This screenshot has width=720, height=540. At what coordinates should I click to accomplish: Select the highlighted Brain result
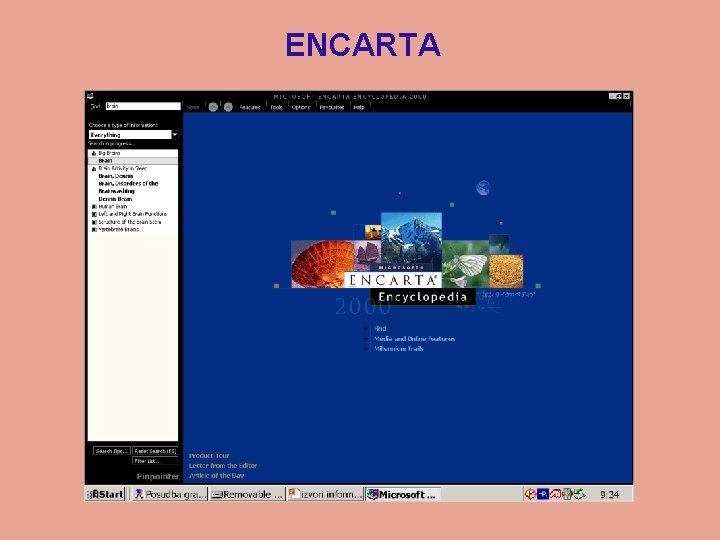coord(133,161)
